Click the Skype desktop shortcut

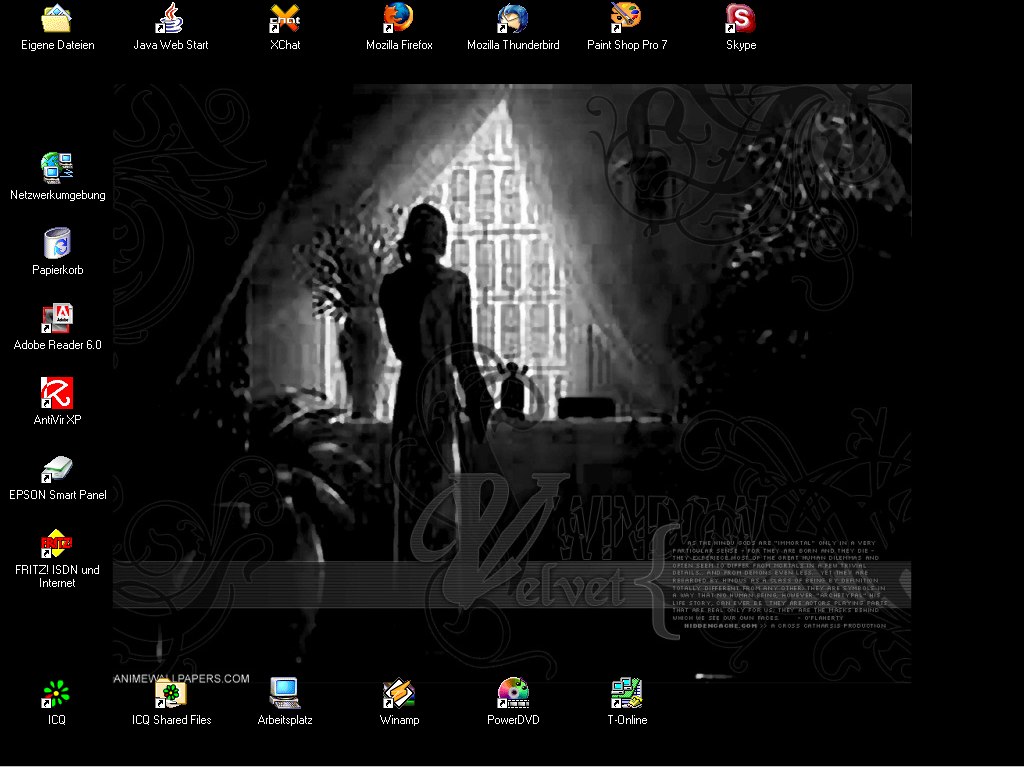coord(741,19)
